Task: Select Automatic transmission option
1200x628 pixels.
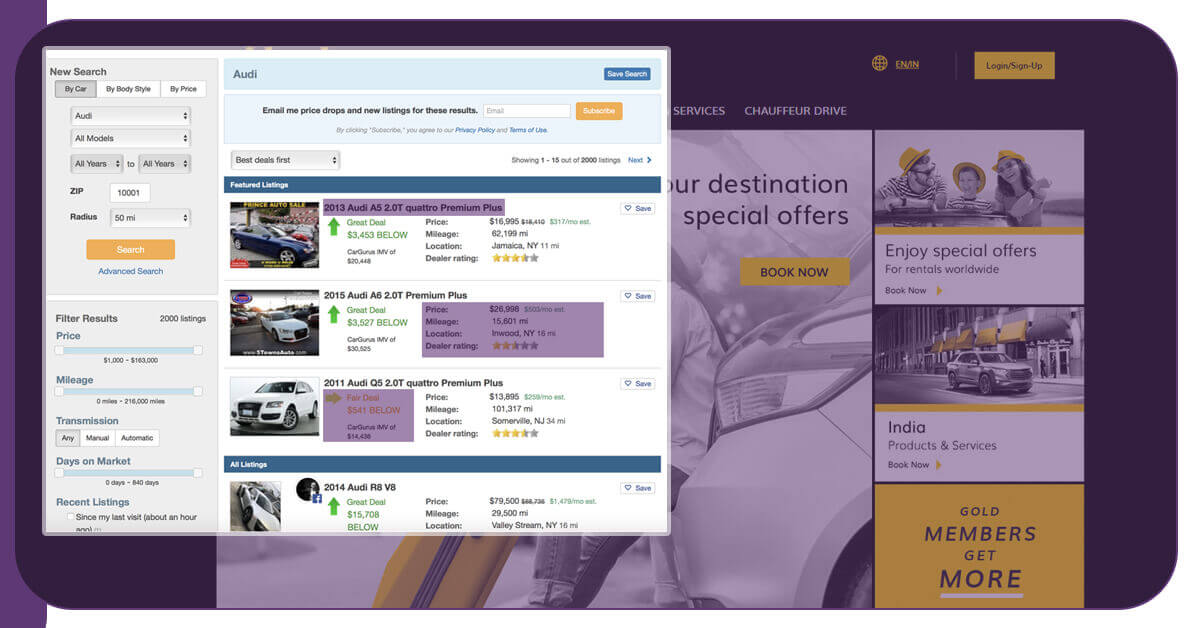Action: click(x=137, y=438)
